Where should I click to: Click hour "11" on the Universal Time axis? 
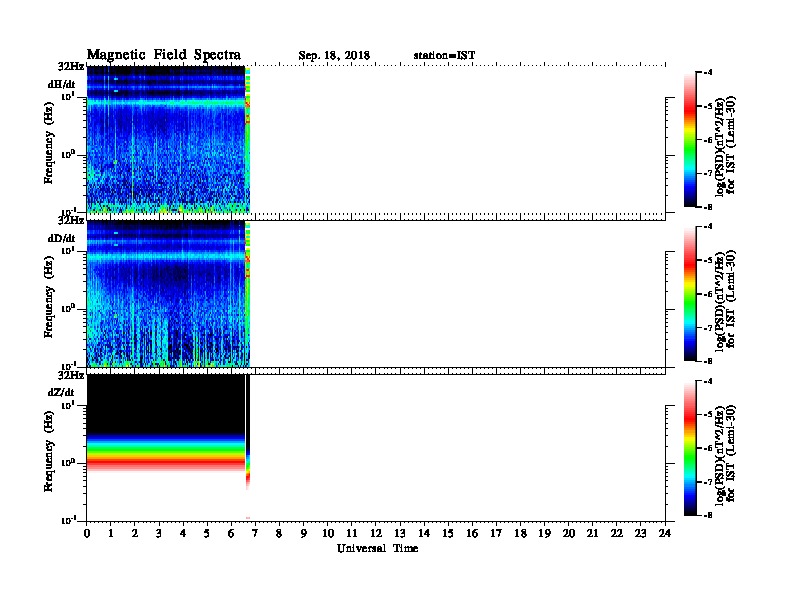pos(352,533)
